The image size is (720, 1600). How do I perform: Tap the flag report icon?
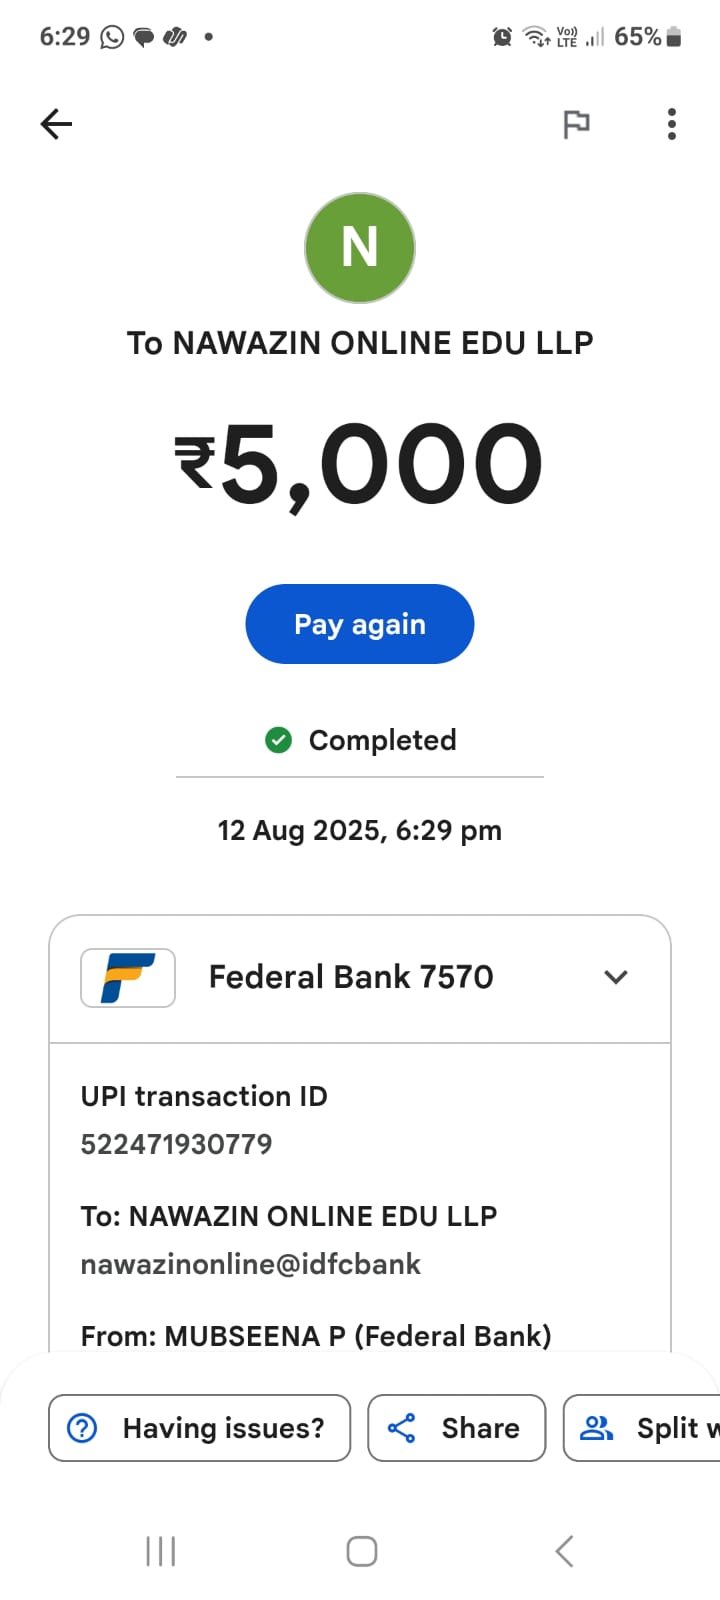[576, 124]
